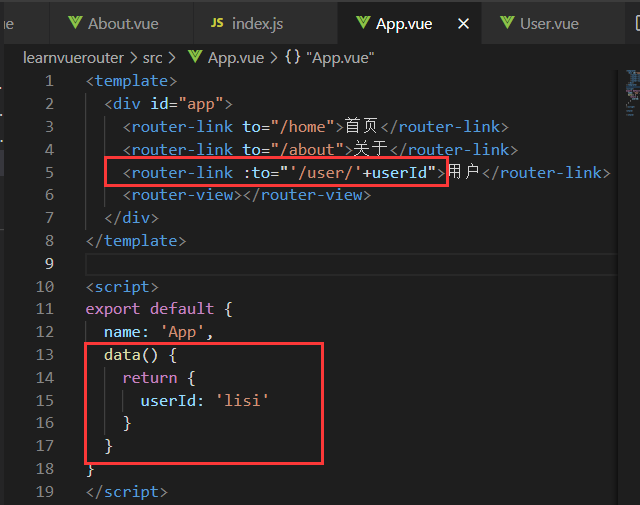Click the {} "App.vue" breadcrumb symbol
This screenshot has width=640, height=505.
[x=329, y=58]
